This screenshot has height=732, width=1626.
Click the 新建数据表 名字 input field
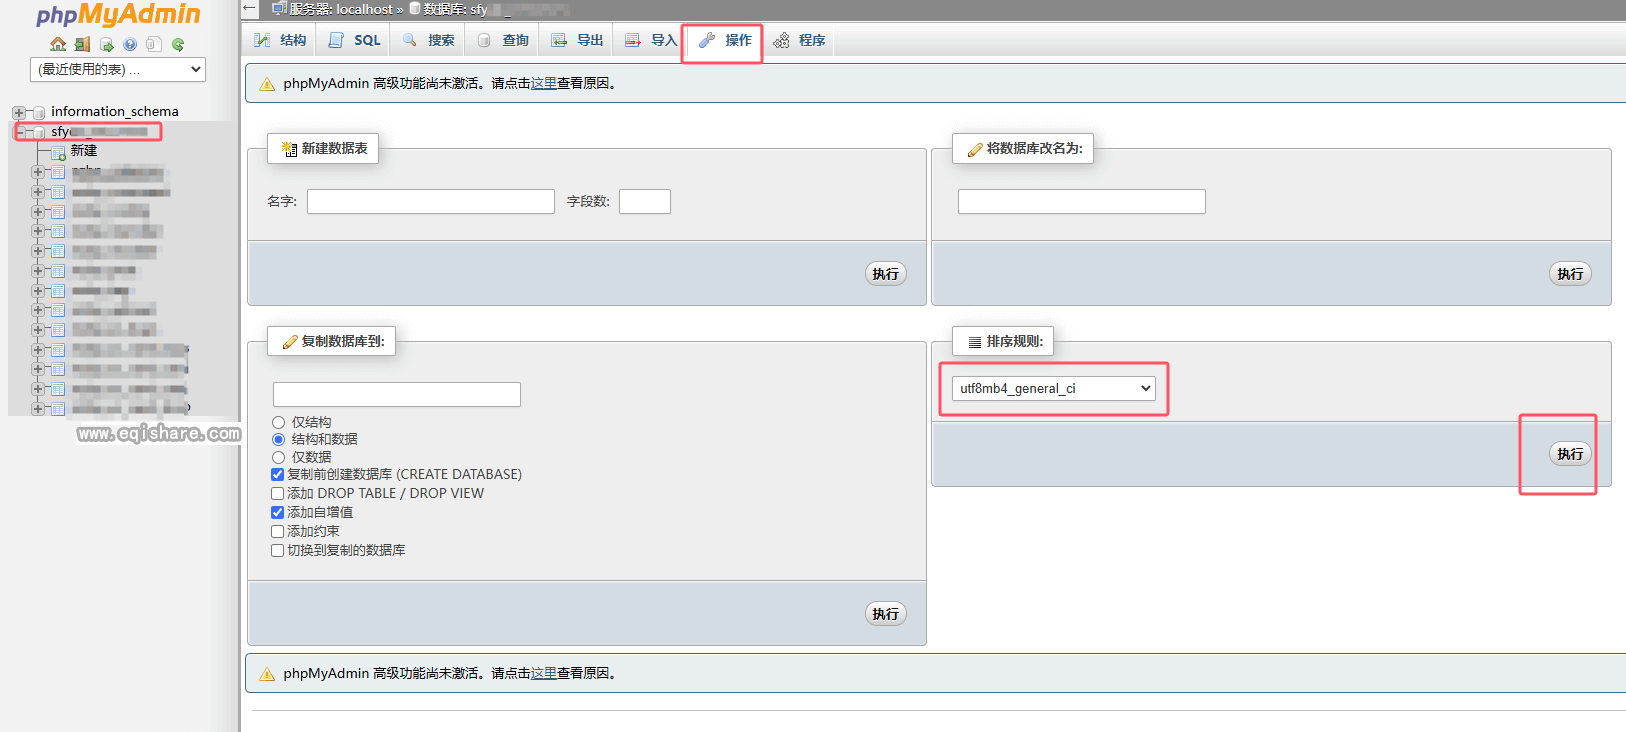pyautogui.click(x=430, y=201)
